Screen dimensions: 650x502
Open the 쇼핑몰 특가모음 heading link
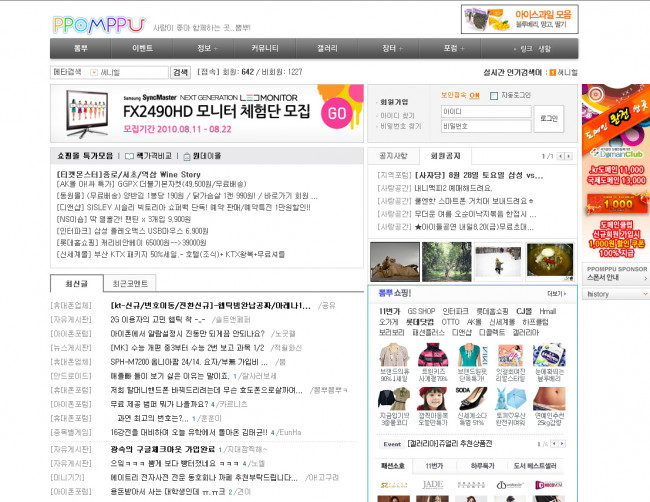[x=85, y=156]
